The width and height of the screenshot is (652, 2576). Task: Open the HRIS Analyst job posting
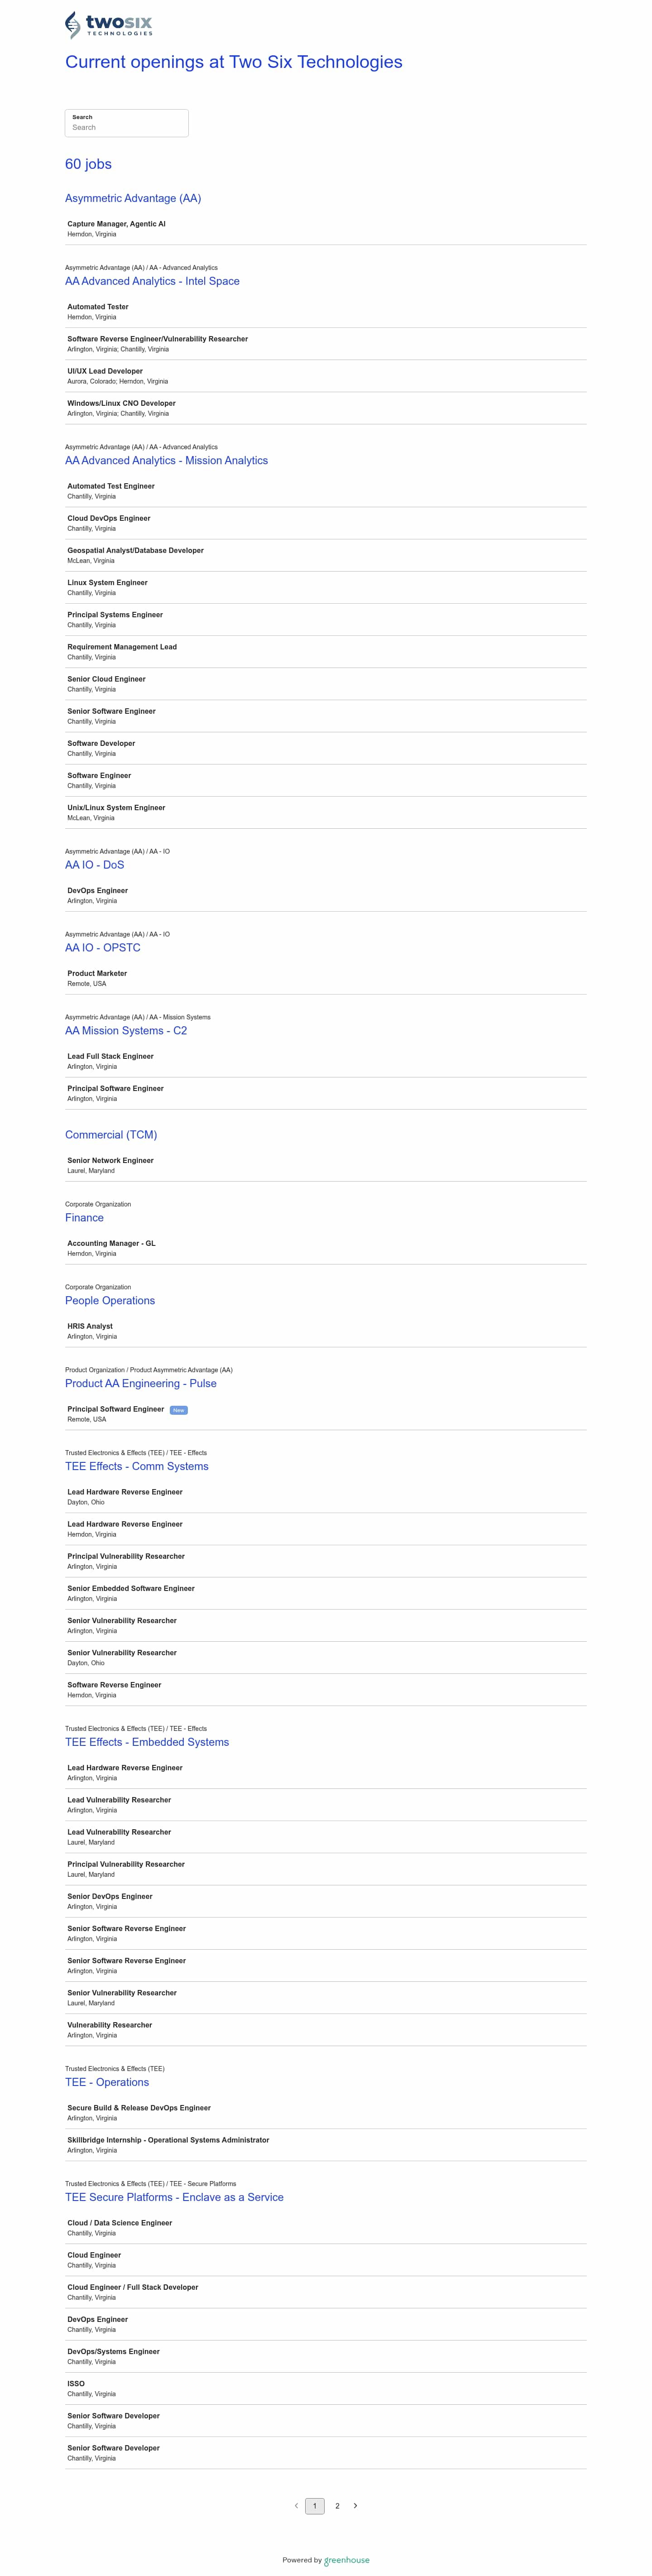coord(90,1326)
